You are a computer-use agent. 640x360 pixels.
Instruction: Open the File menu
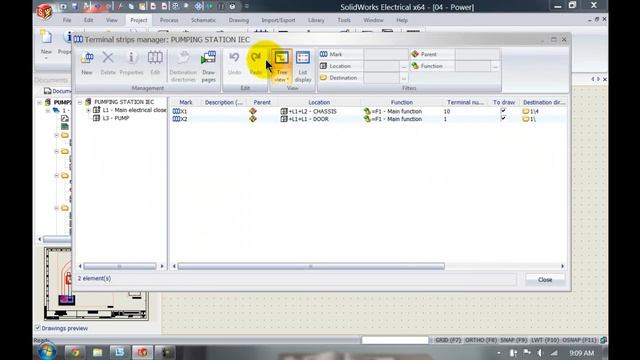click(67, 20)
